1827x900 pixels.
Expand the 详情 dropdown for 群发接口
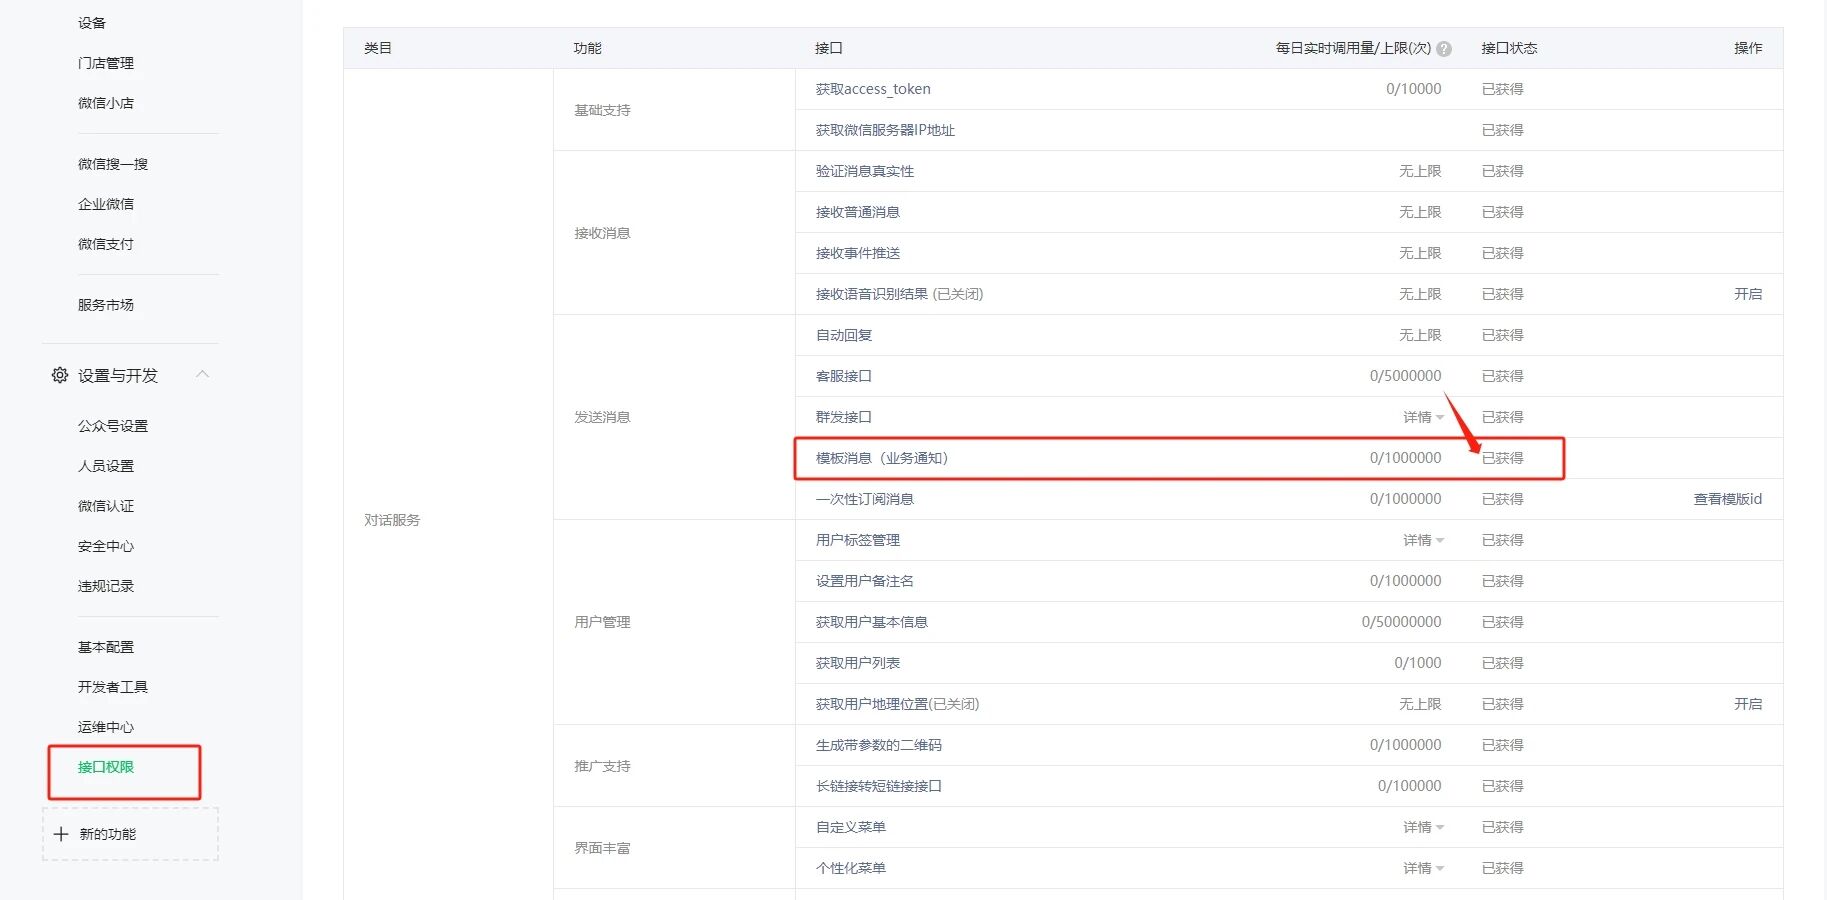coord(1422,417)
